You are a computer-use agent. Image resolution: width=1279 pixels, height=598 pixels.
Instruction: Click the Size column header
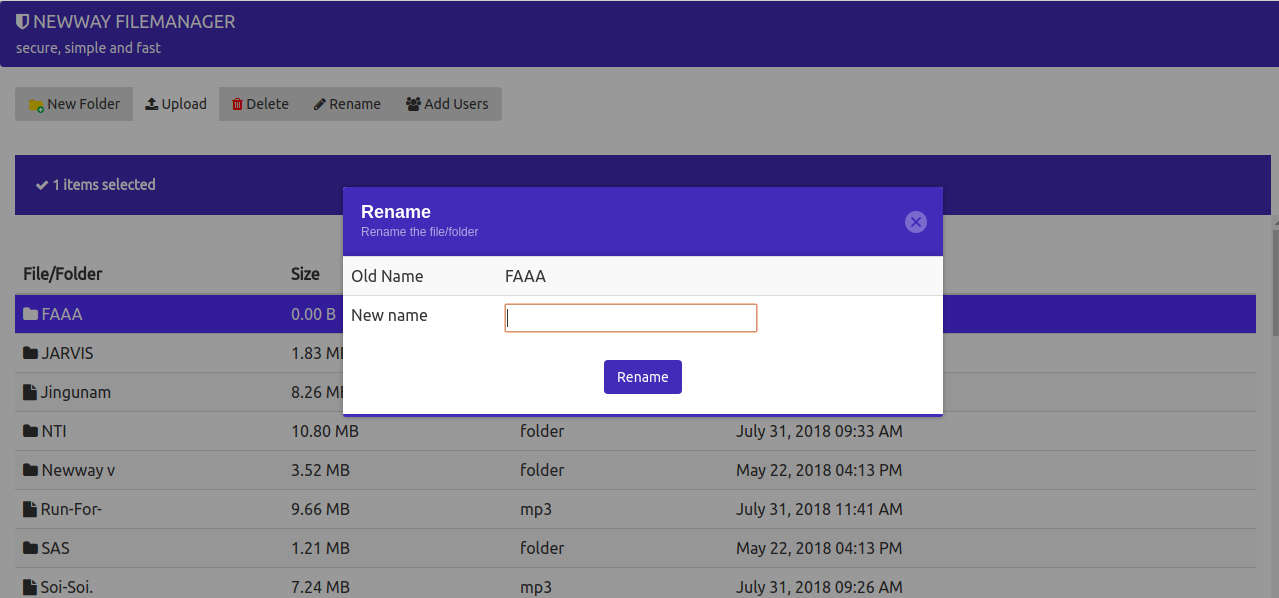pyautogui.click(x=305, y=274)
